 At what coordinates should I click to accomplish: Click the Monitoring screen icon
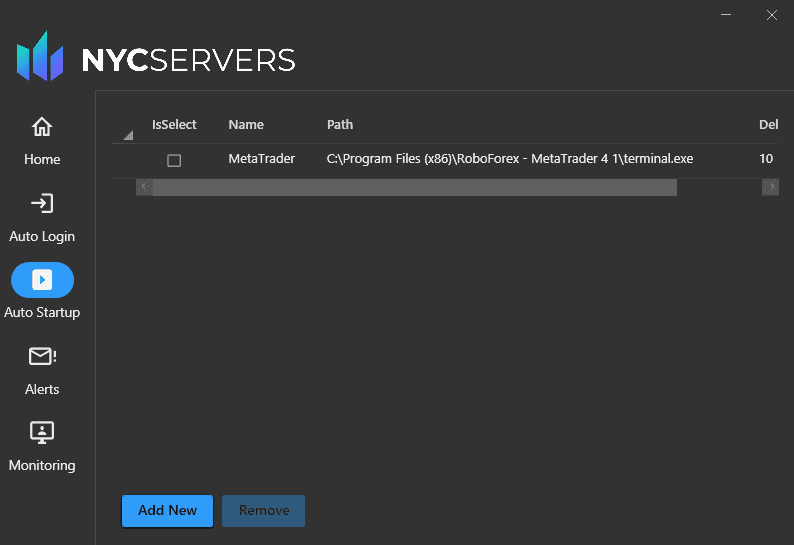click(x=42, y=432)
